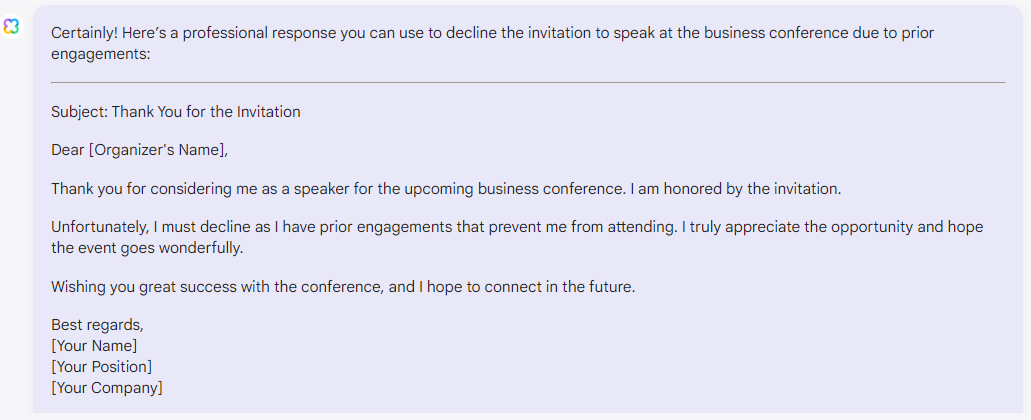The width and height of the screenshot is (1031, 420).
Task: Click the text "the event goes wonderfully."
Action: pyautogui.click(x=148, y=247)
